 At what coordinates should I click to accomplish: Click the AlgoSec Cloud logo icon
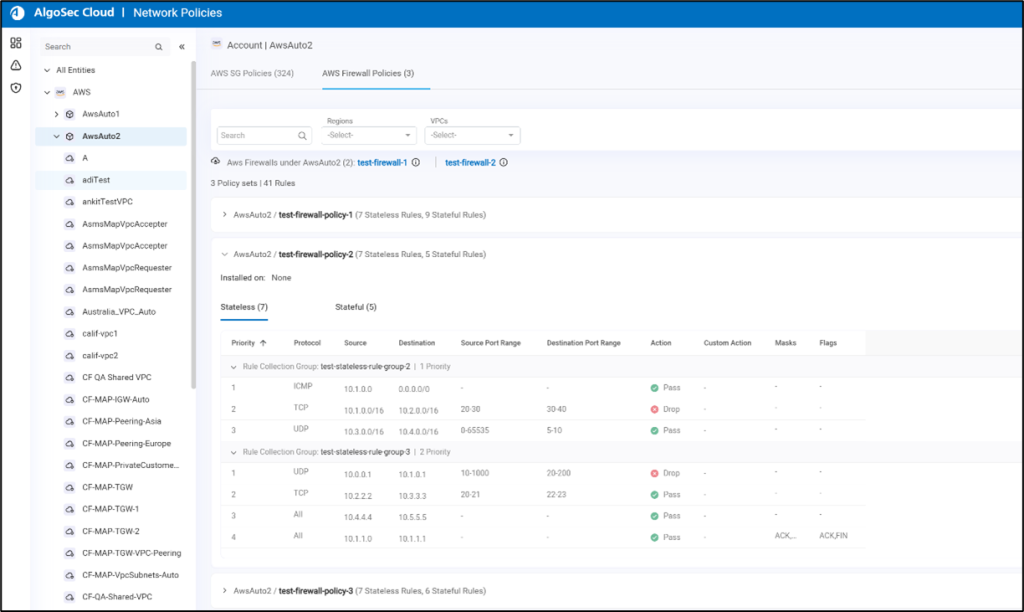17,13
